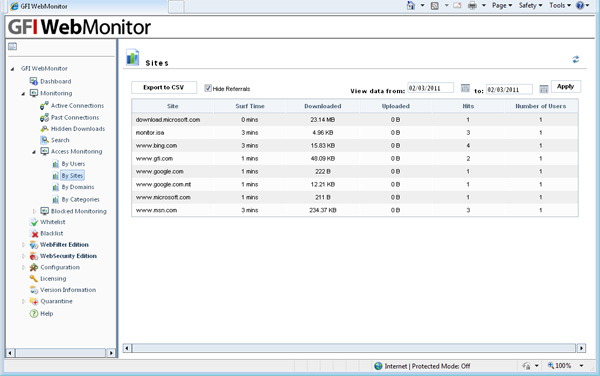Open calendar picker for the from date

(x=465, y=88)
